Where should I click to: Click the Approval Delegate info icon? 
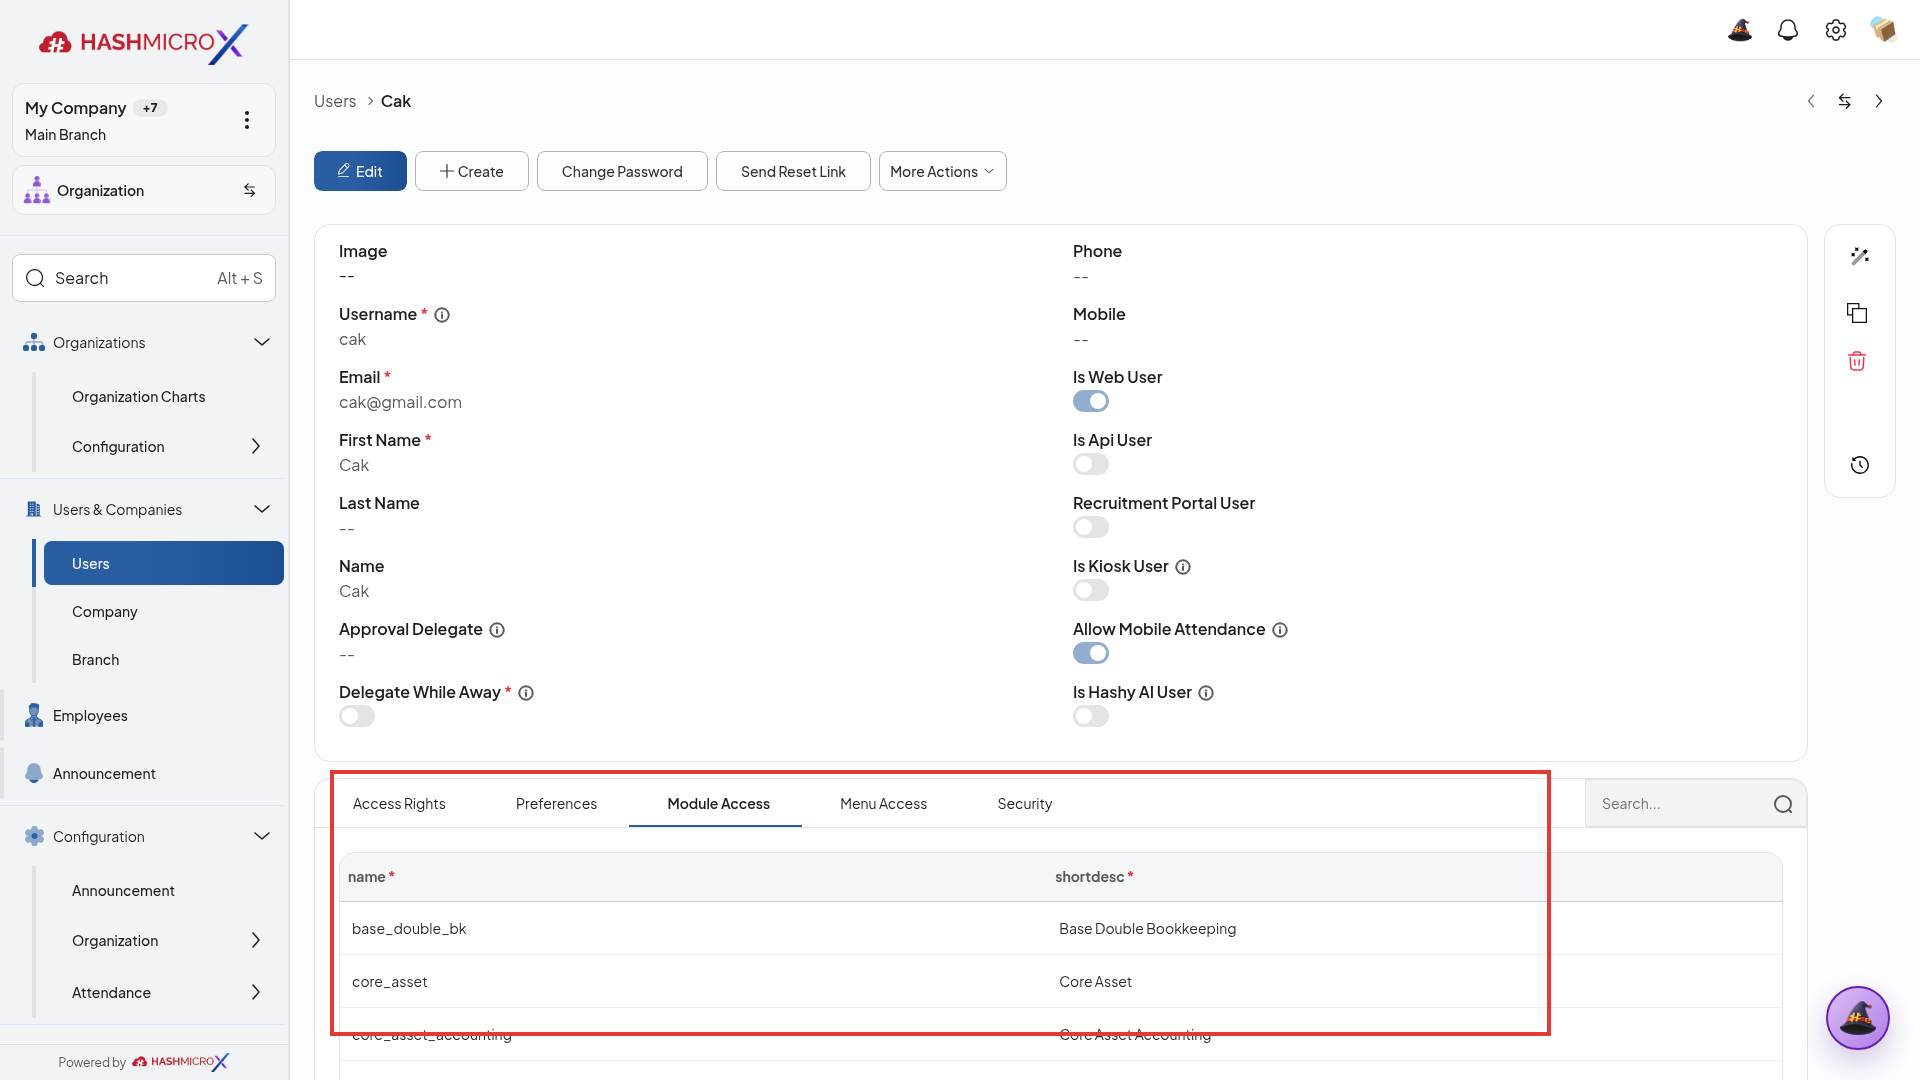pyautogui.click(x=497, y=630)
